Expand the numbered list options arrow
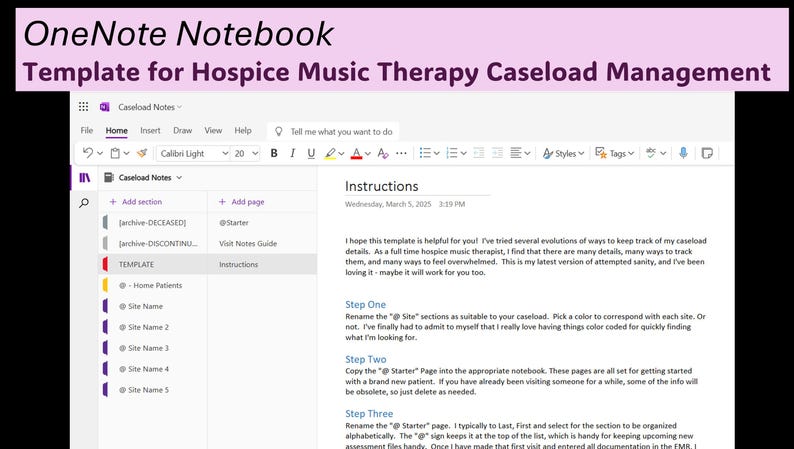The image size is (794, 449). pos(463,153)
